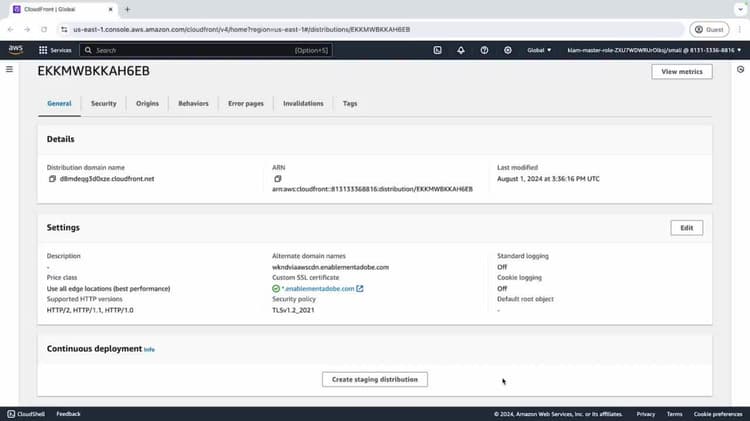The image size is (750, 421).
Task: Reload the page with the browser refresh icon
Action: (44, 30)
